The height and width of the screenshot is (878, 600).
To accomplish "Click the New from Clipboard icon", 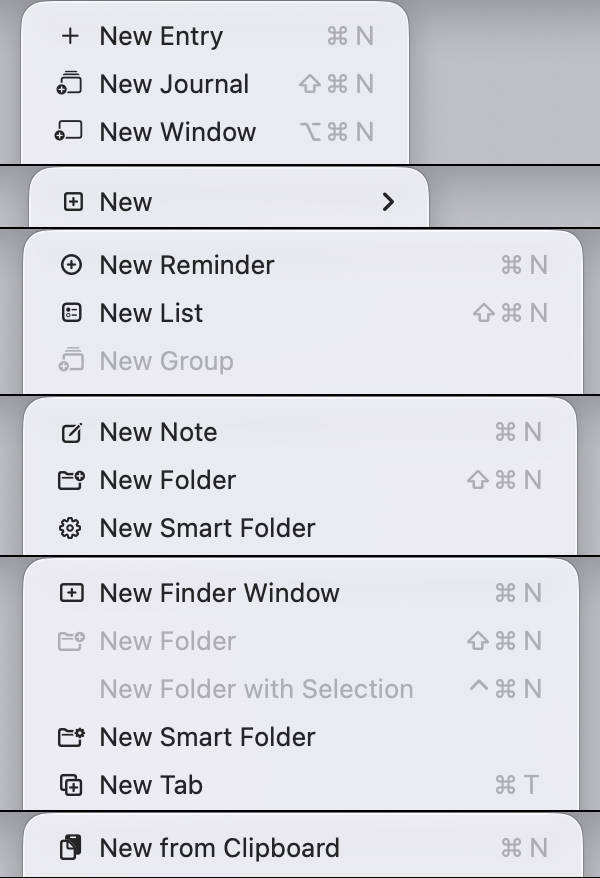I will tap(70, 848).
